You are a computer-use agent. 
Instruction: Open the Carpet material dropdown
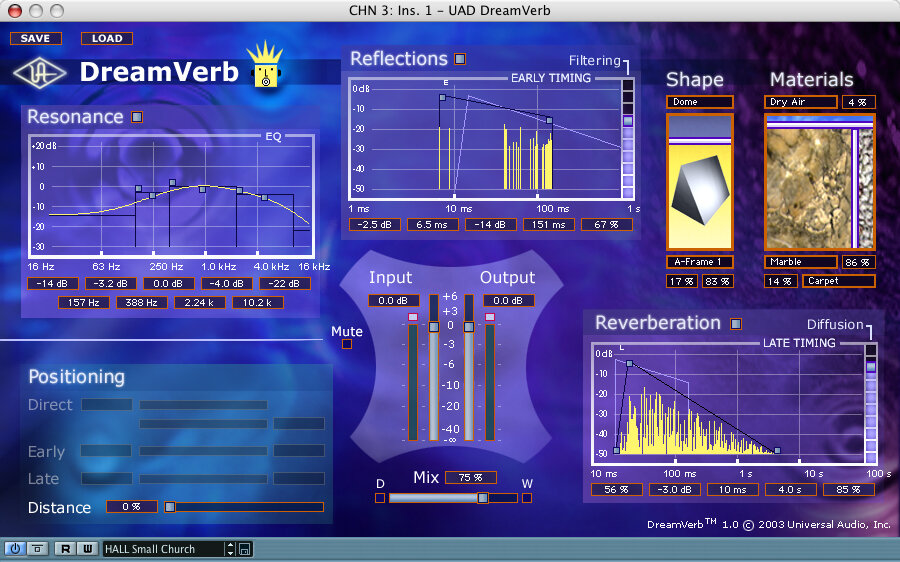(839, 281)
